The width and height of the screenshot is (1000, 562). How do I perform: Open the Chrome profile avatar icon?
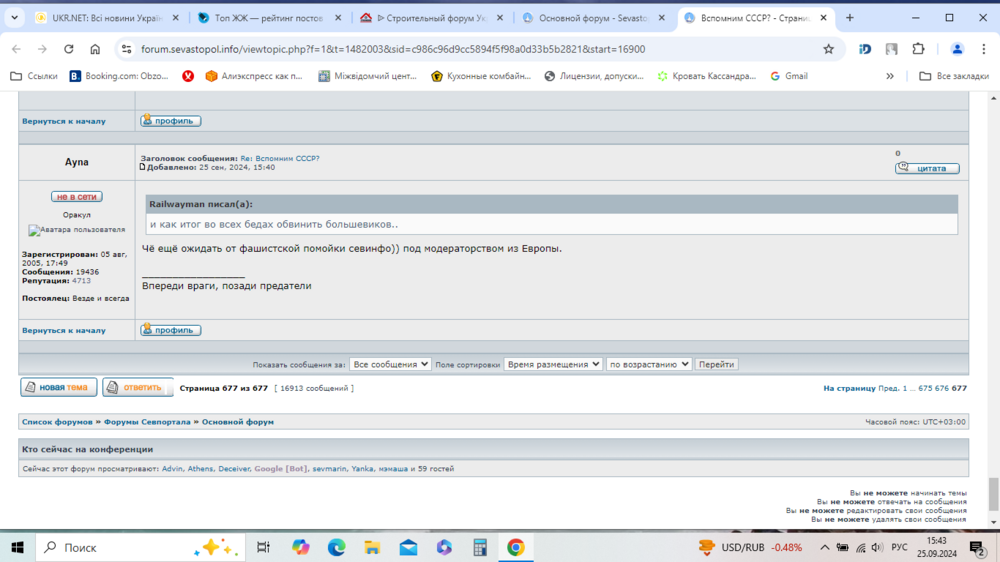[957, 49]
